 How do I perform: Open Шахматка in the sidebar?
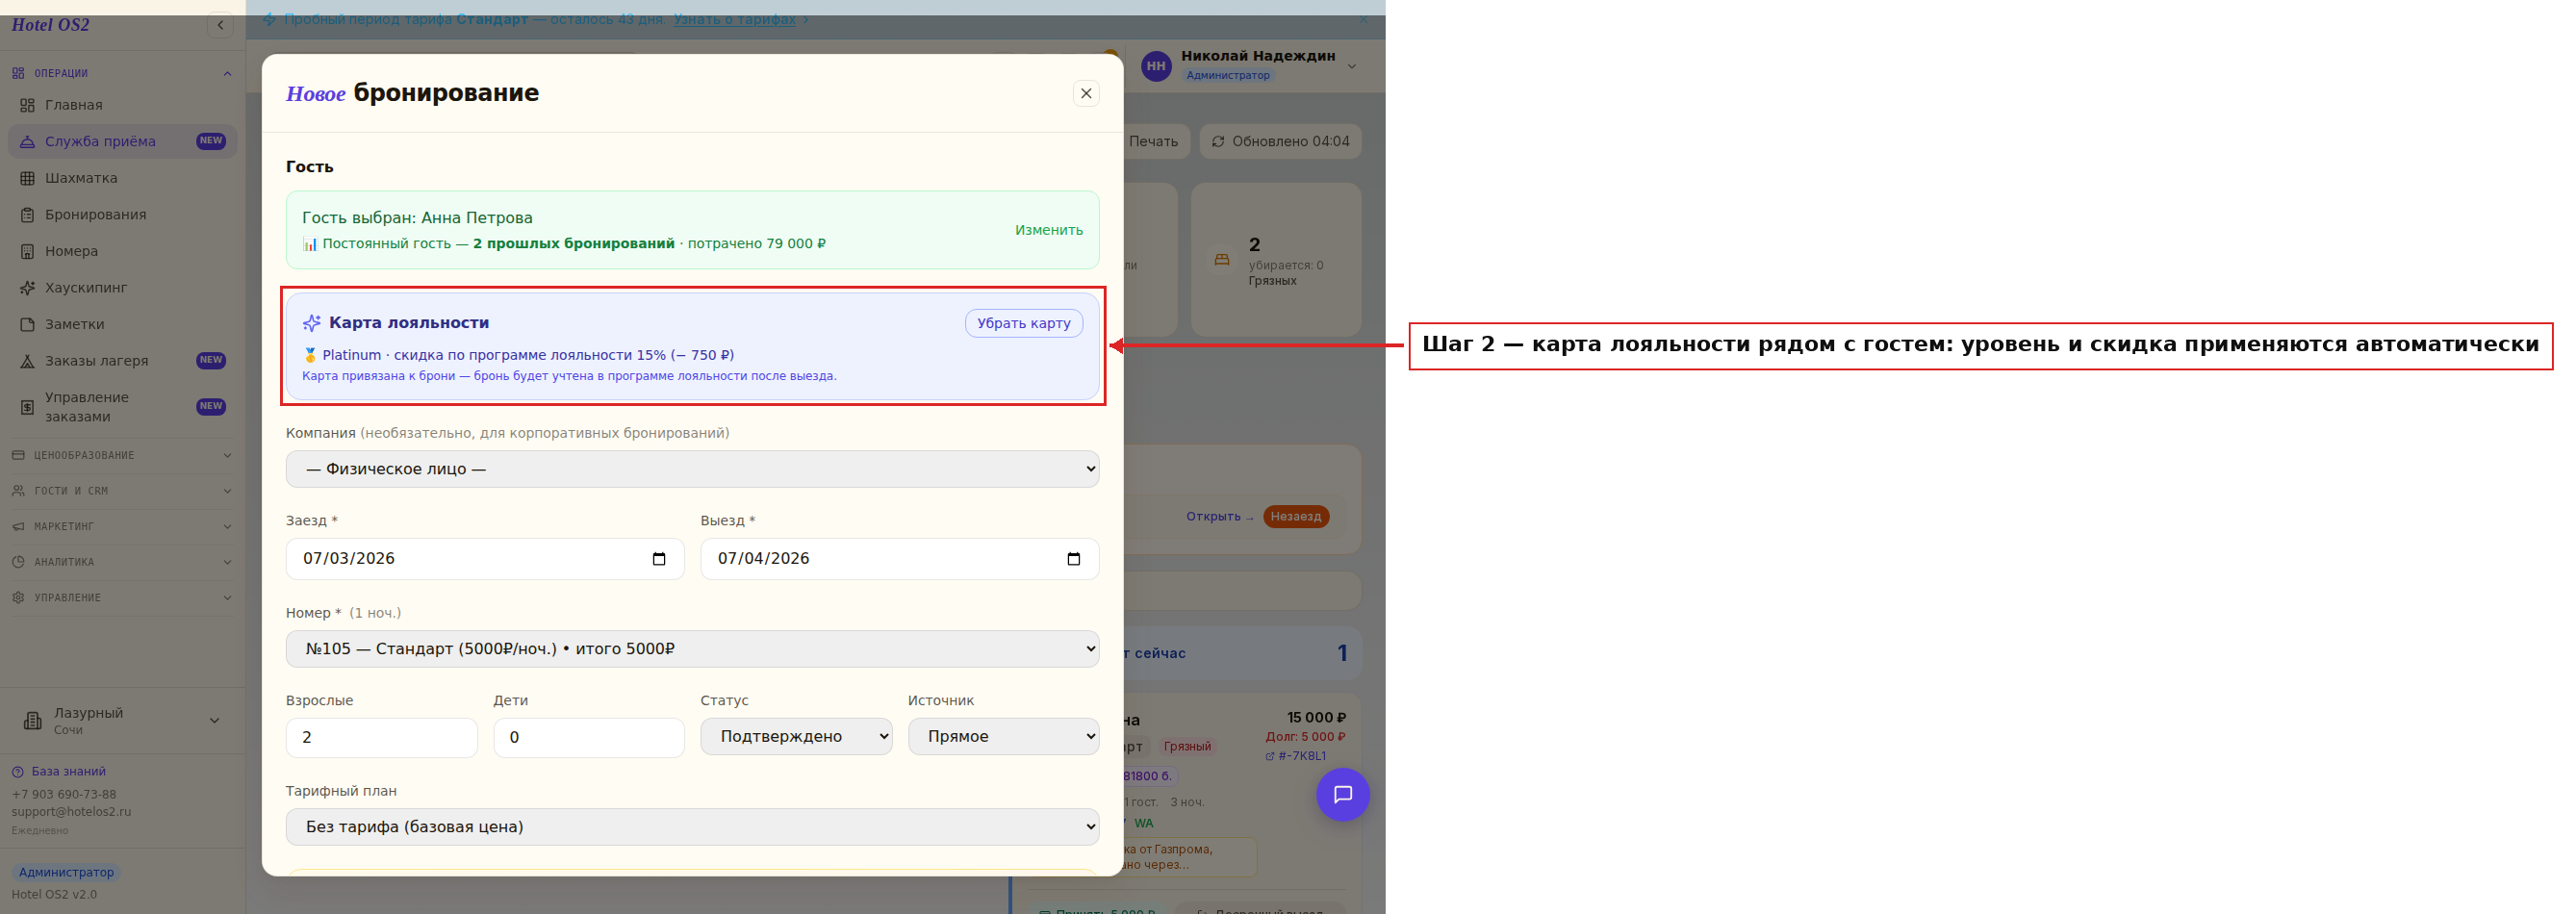(x=122, y=178)
